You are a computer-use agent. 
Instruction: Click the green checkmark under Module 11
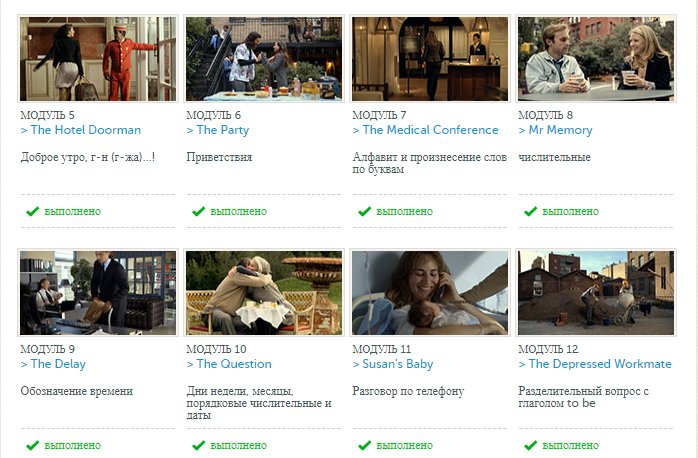pyautogui.click(x=365, y=445)
